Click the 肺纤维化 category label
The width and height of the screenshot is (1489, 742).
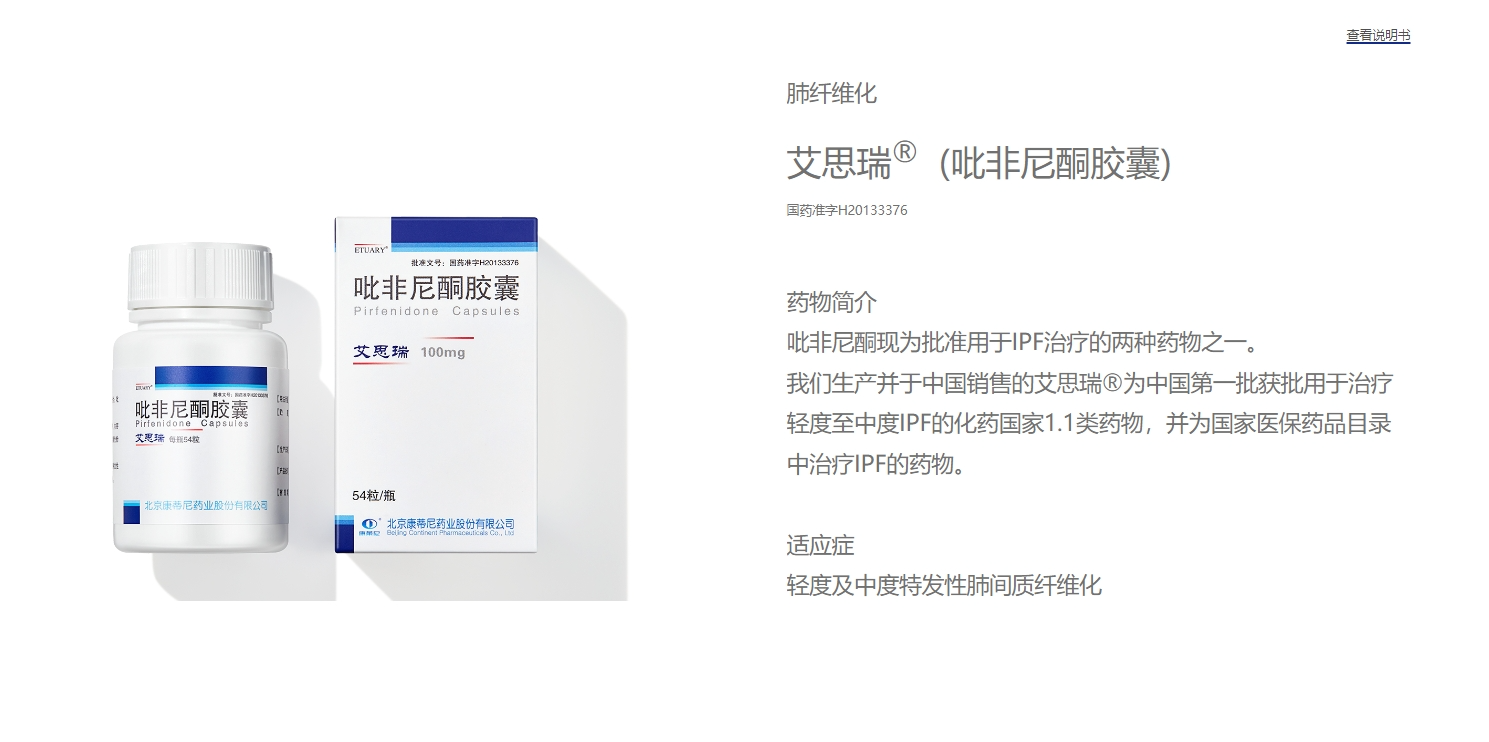pos(831,93)
